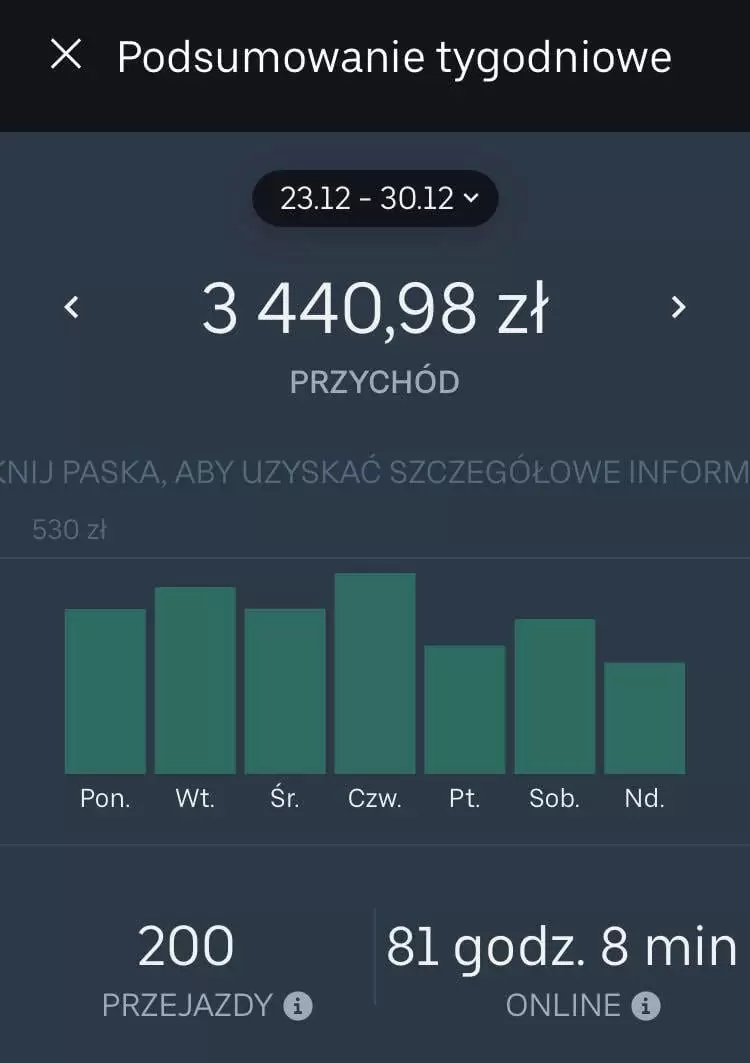Tap the 200 rides count
The width and height of the screenshot is (750, 1063).
coord(186,947)
